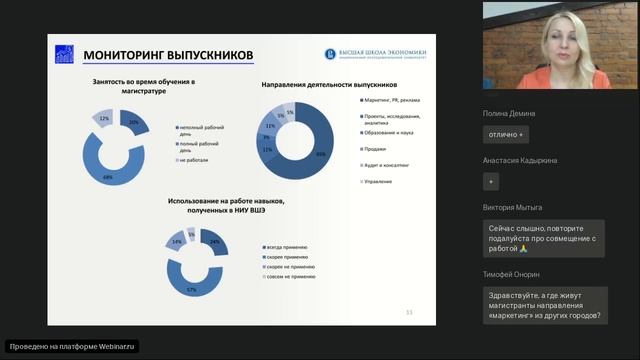Image resolution: width=640 pixels, height=360 pixels.
Task: Select legend entry 'Управление'
Action: click(376, 182)
